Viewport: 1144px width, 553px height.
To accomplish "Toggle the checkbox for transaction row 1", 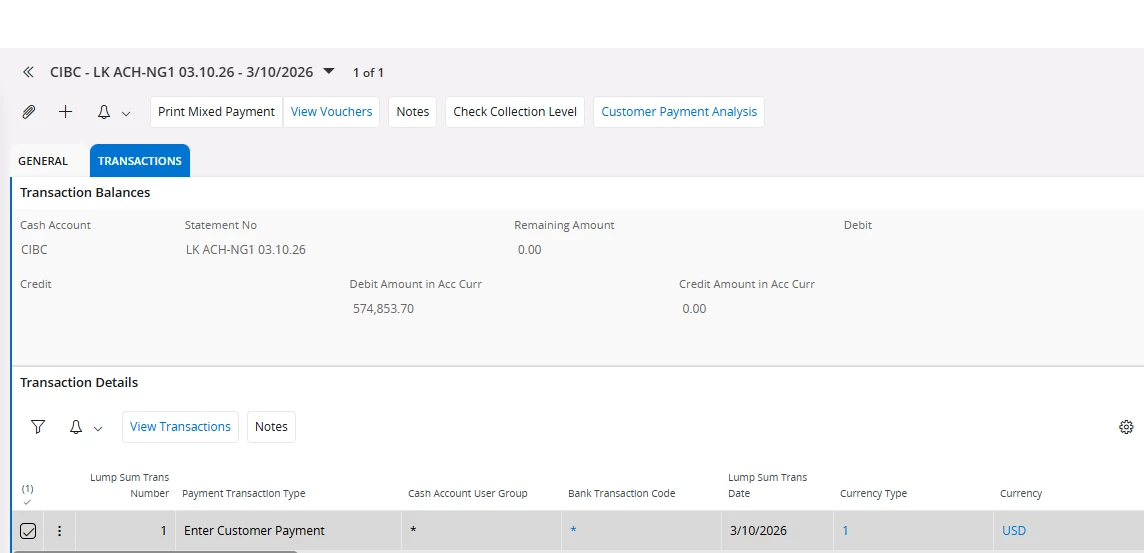I will [28, 531].
